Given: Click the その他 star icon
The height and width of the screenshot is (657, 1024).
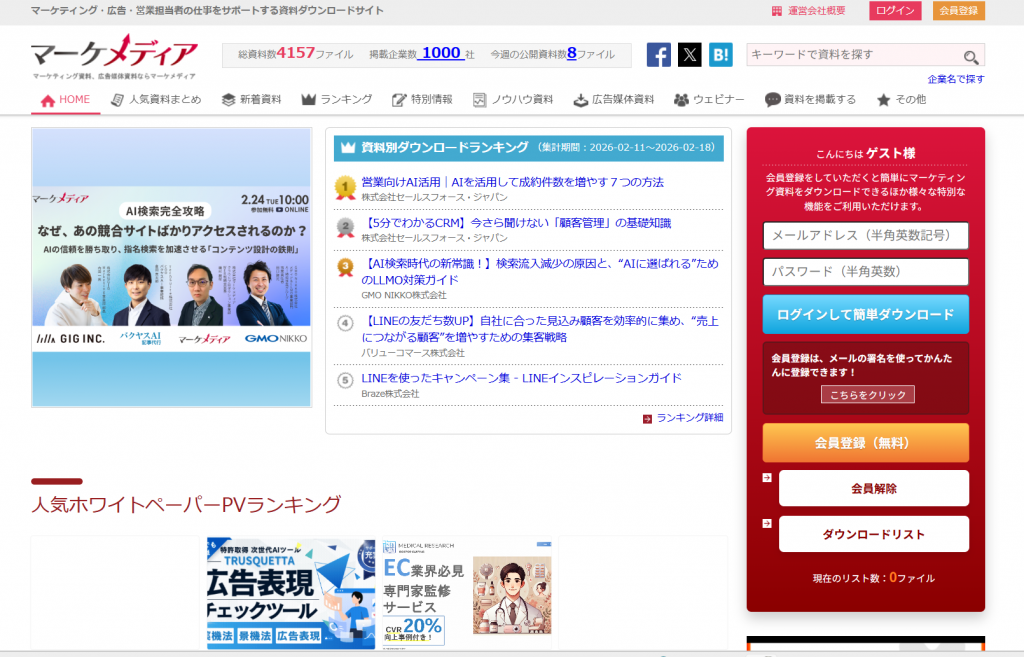Looking at the screenshot, I should tap(884, 100).
